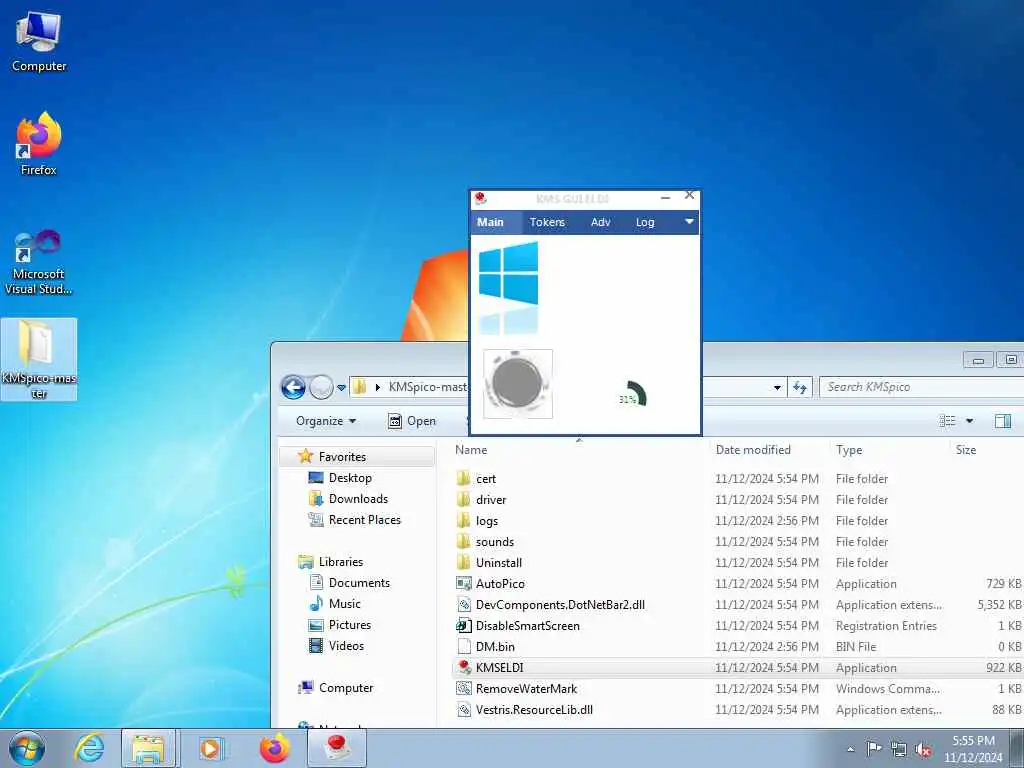The height and width of the screenshot is (768, 1024).
Task: Expand the address bar history dropdown
Action: (776, 387)
